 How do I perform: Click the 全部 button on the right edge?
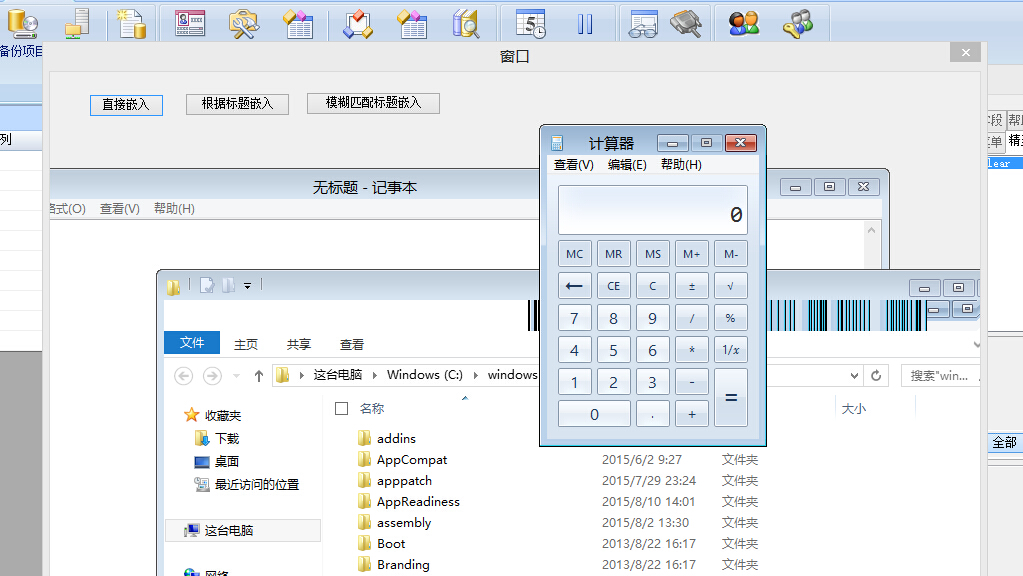pyautogui.click(x=1005, y=442)
